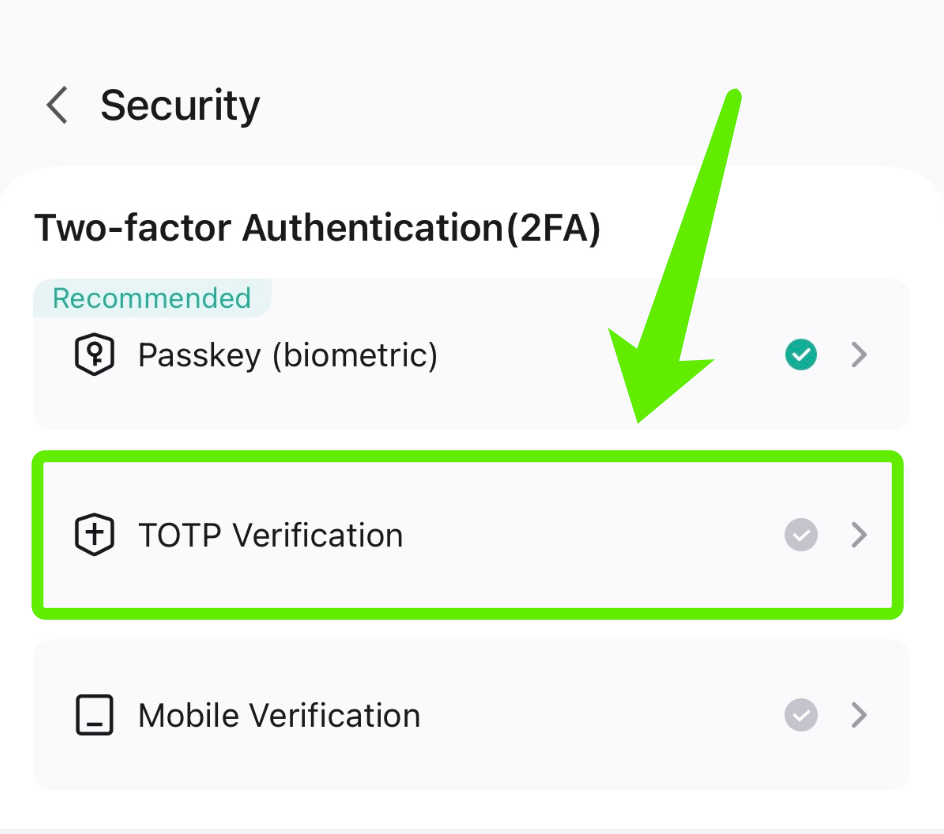Expand the Mobile Verification row chevron
Image resolution: width=944 pixels, height=834 pixels.
point(858,715)
